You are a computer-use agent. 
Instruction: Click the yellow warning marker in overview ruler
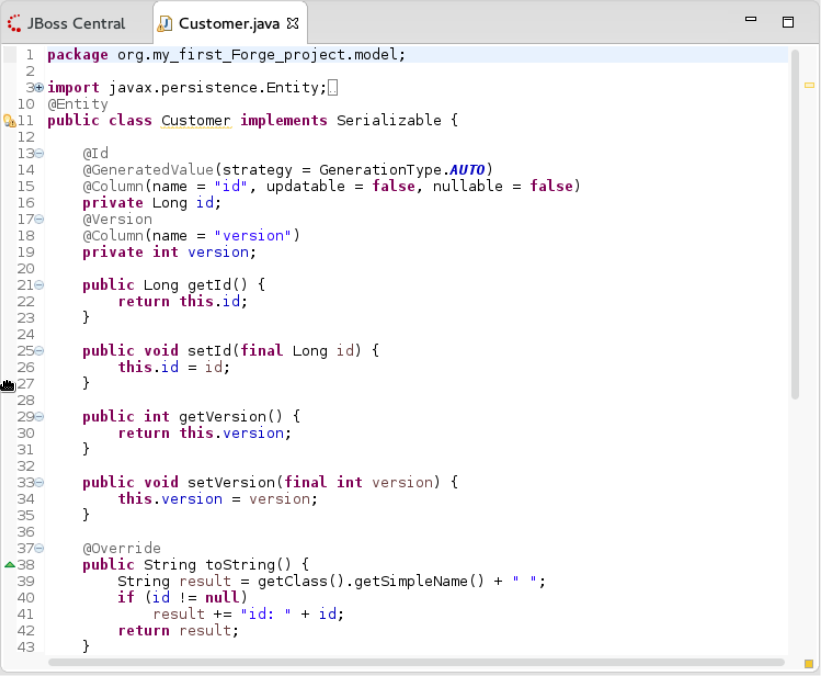809,85
